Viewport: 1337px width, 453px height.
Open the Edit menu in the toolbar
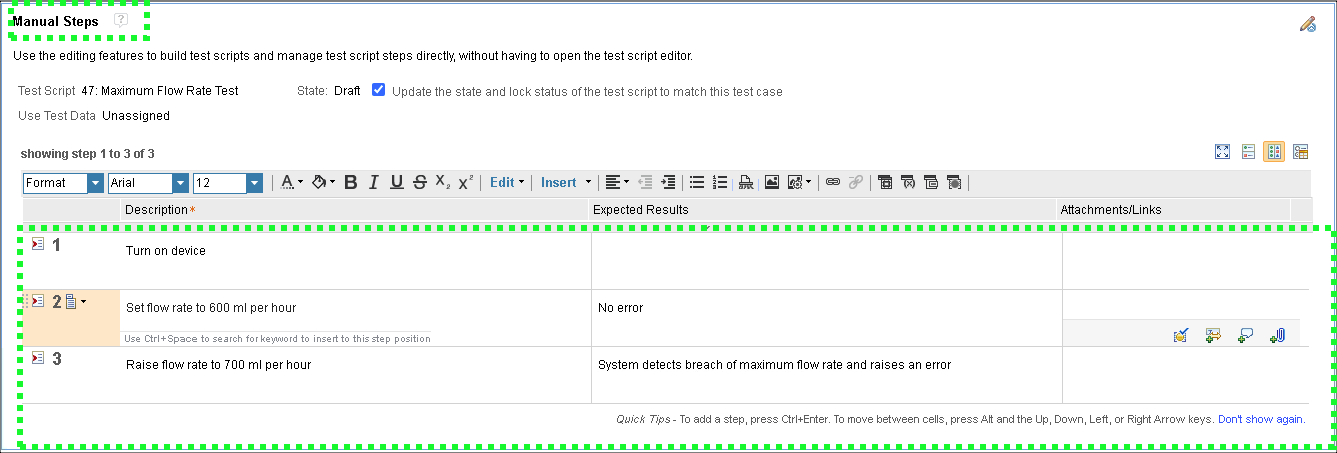click(506, 182)
